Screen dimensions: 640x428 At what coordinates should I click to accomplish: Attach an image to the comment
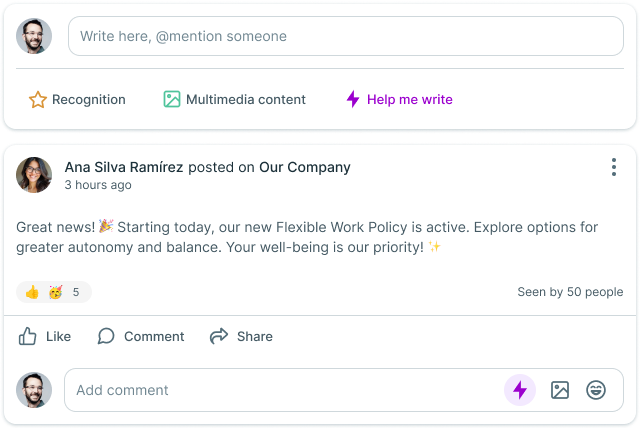560,390
